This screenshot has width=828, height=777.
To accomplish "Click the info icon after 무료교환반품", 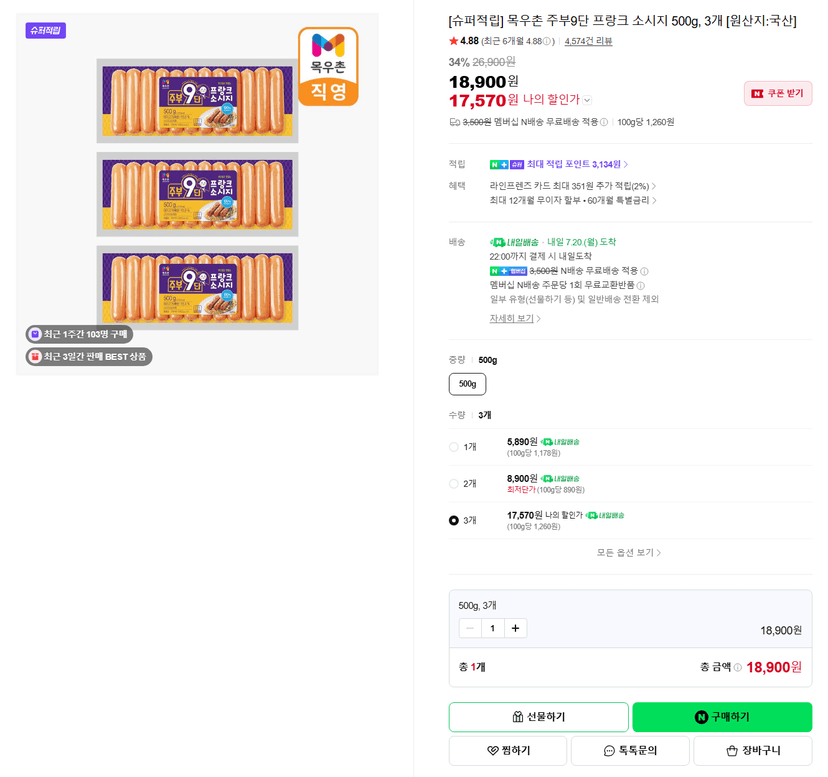I will 641,286.
